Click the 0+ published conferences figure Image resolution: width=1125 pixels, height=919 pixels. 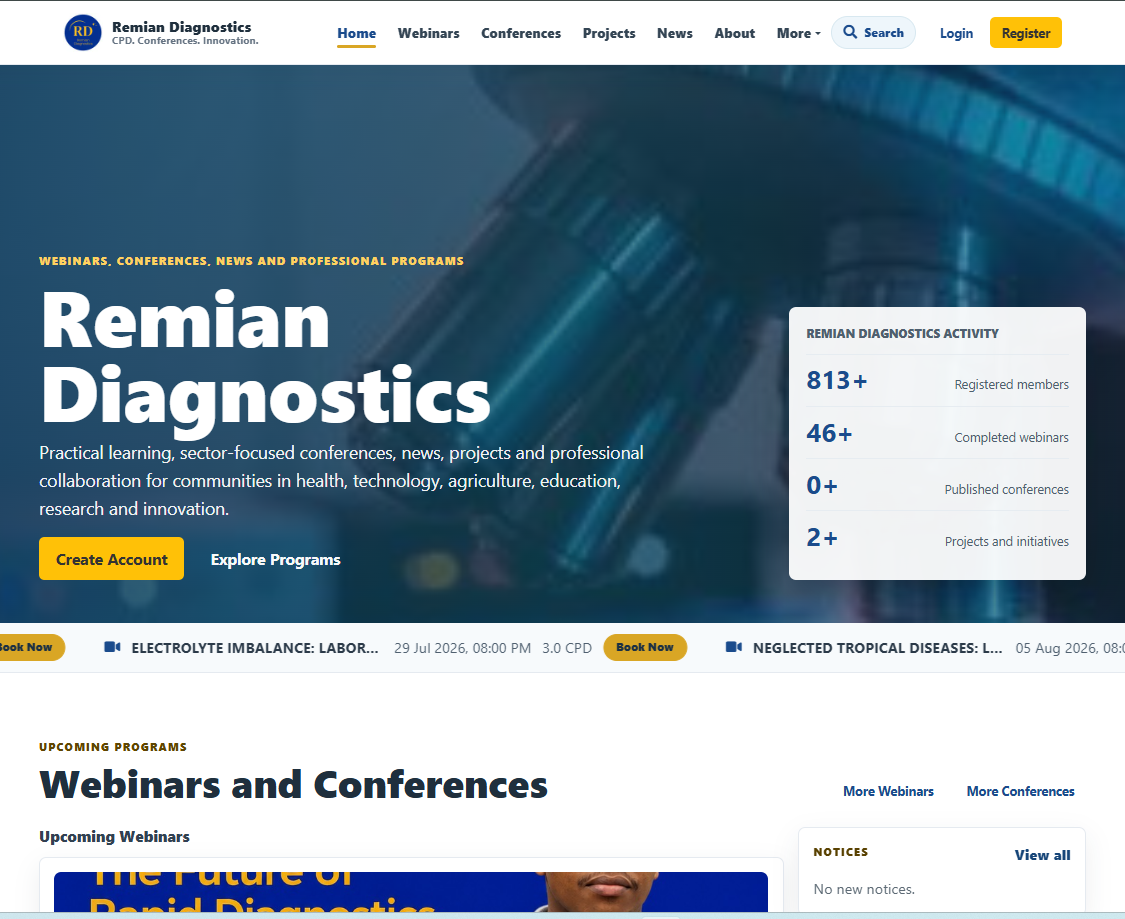[x=822, y=486]
